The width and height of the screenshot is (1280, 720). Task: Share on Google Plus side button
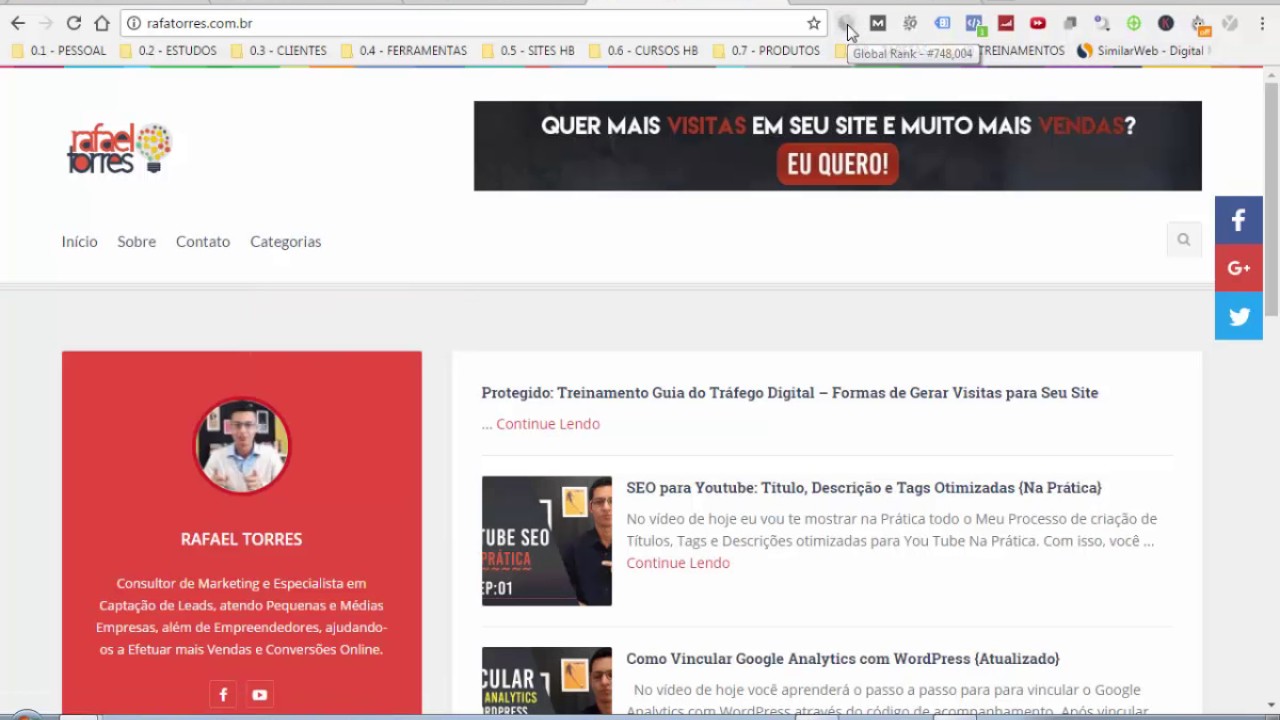tap(1239, 268)
